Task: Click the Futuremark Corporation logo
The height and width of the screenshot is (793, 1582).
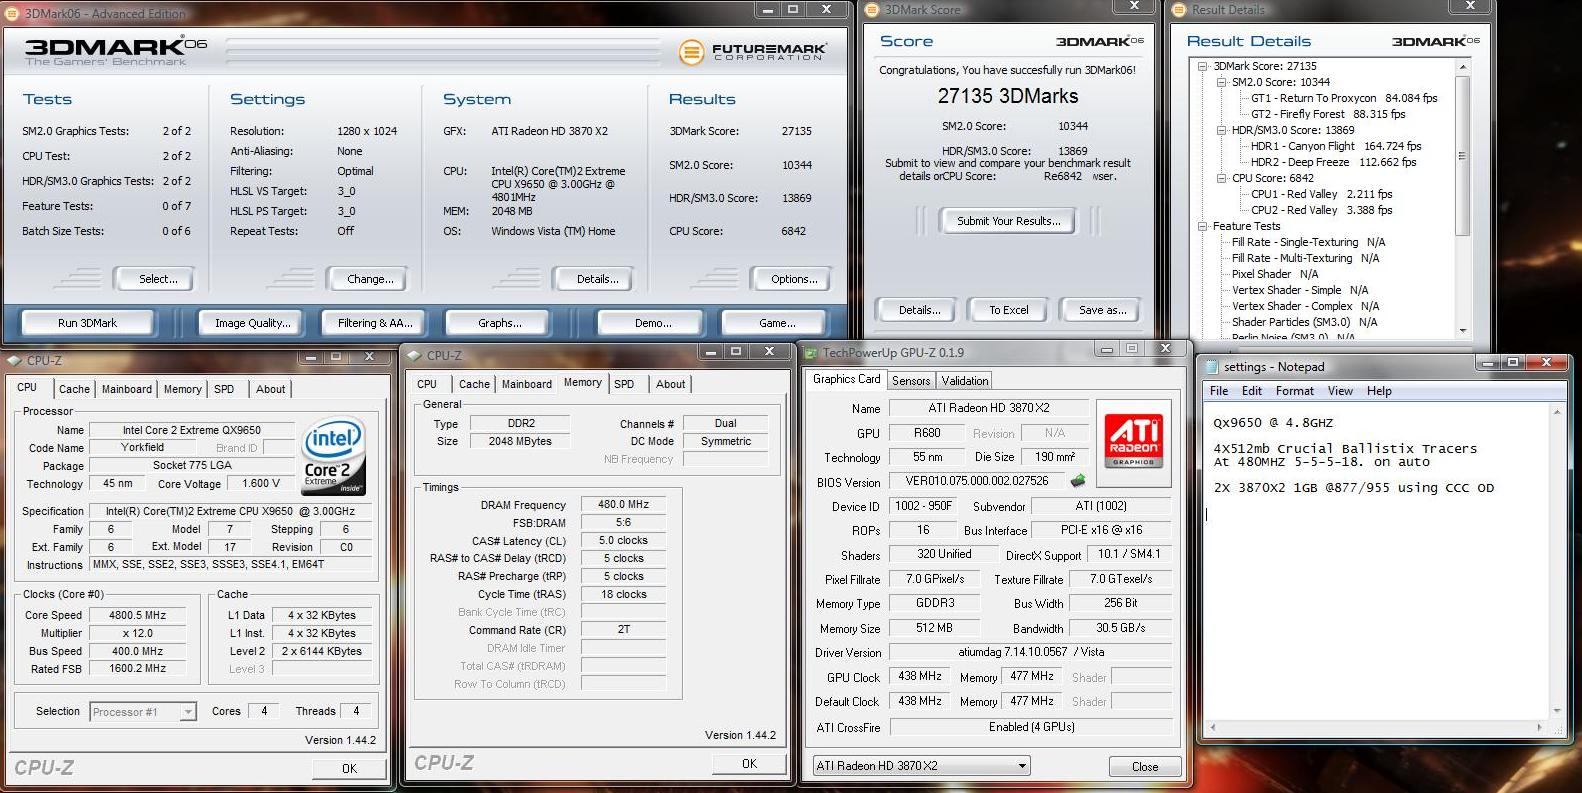Action: pyautogui.click(x=753, y=52)
